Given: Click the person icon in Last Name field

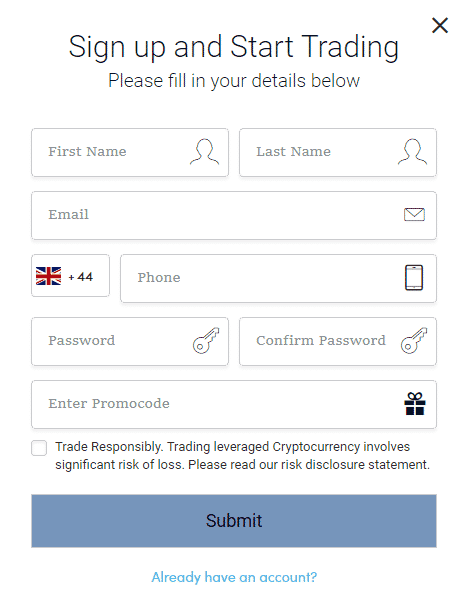Looking at the screenshot, I should (412, 152).
